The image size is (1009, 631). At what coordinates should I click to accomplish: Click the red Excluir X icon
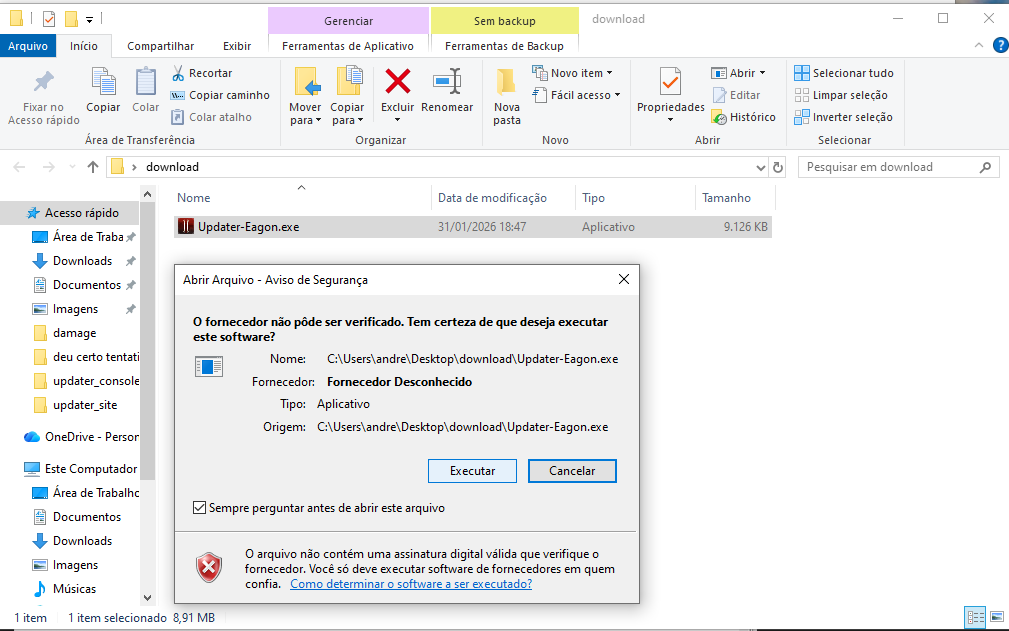398,82
